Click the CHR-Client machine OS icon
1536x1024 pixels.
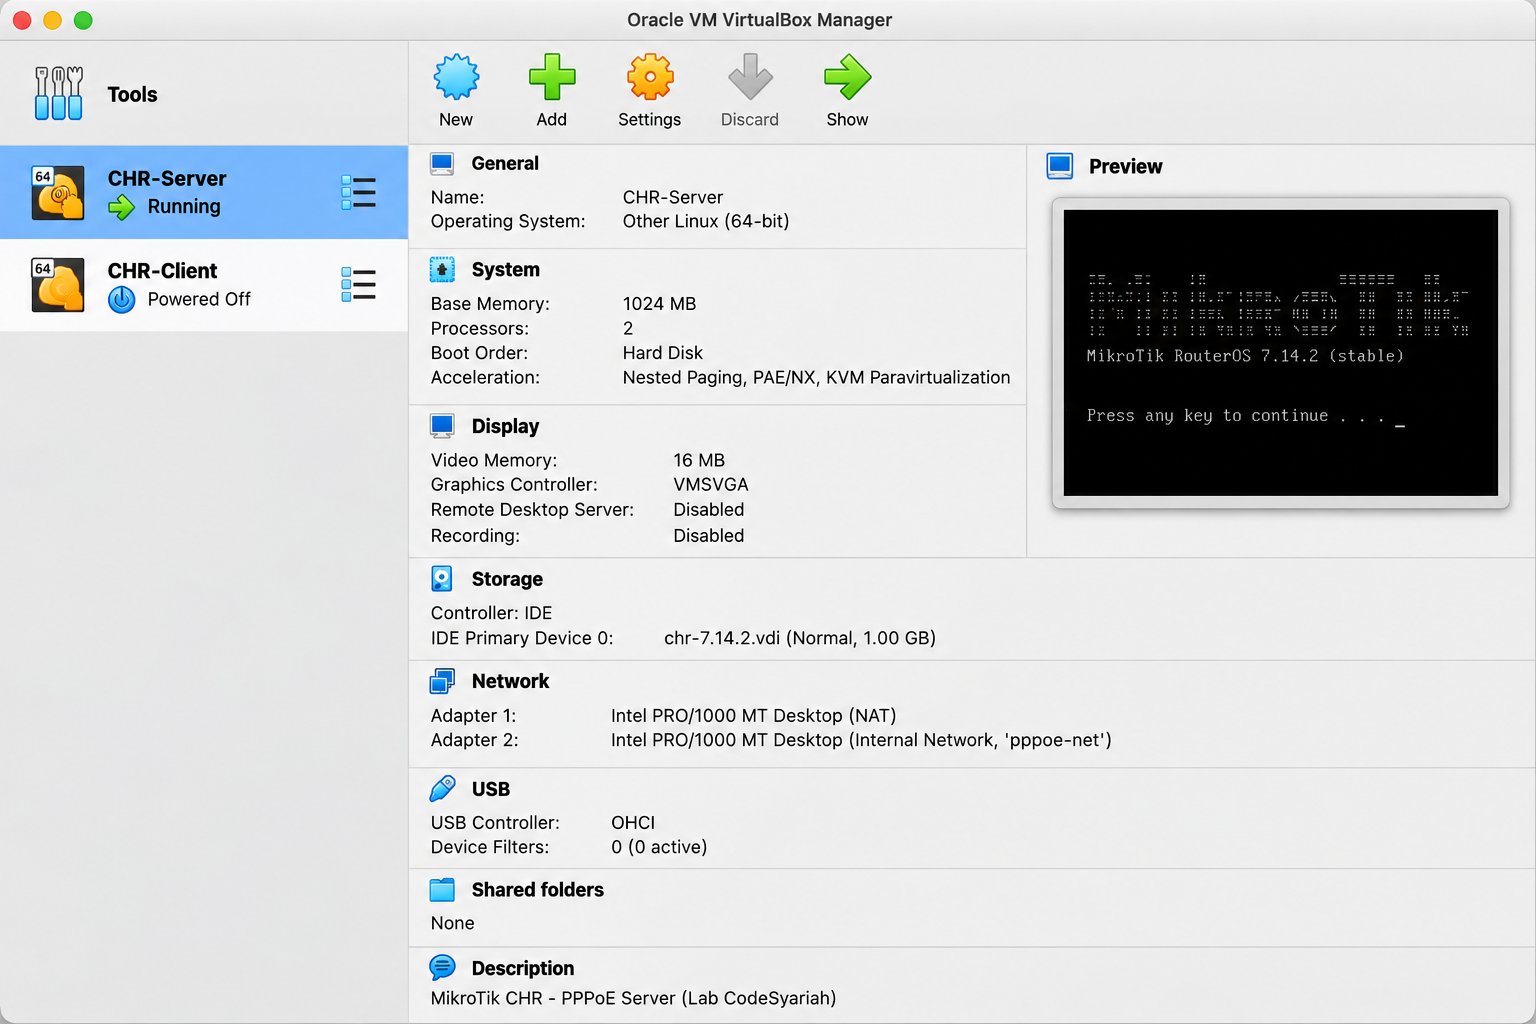point(58,285)
